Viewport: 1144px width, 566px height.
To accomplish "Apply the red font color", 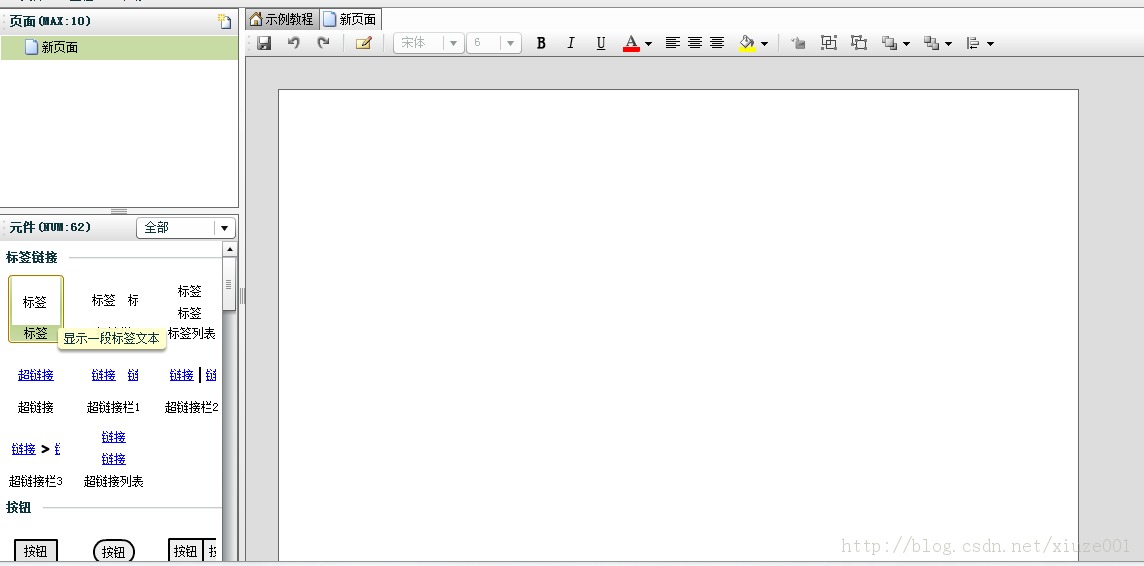I will click(631, 43).
